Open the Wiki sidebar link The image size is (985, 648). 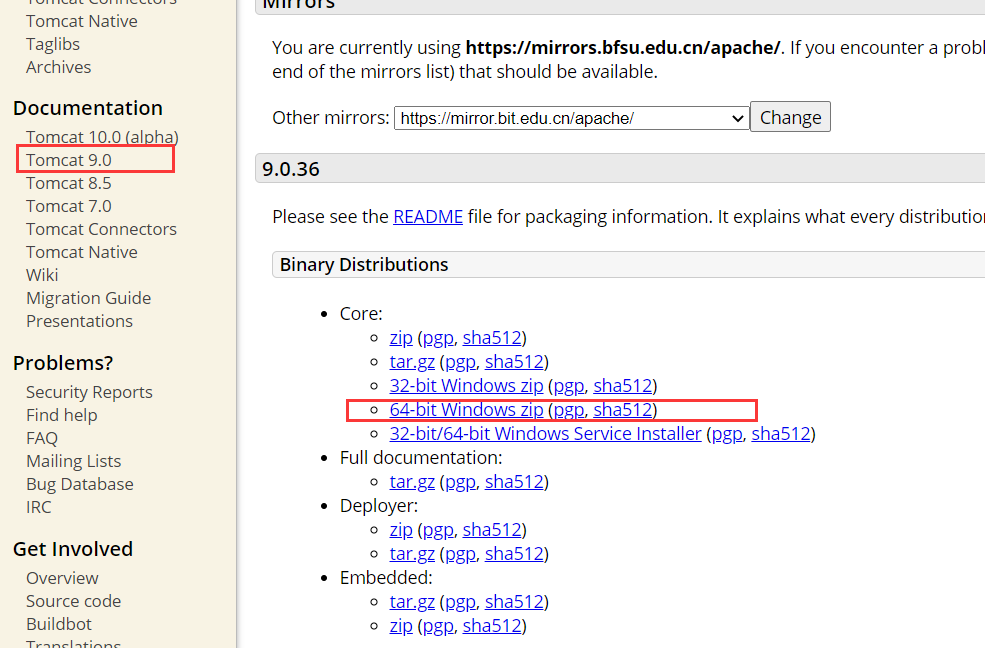tap(42, 275)
